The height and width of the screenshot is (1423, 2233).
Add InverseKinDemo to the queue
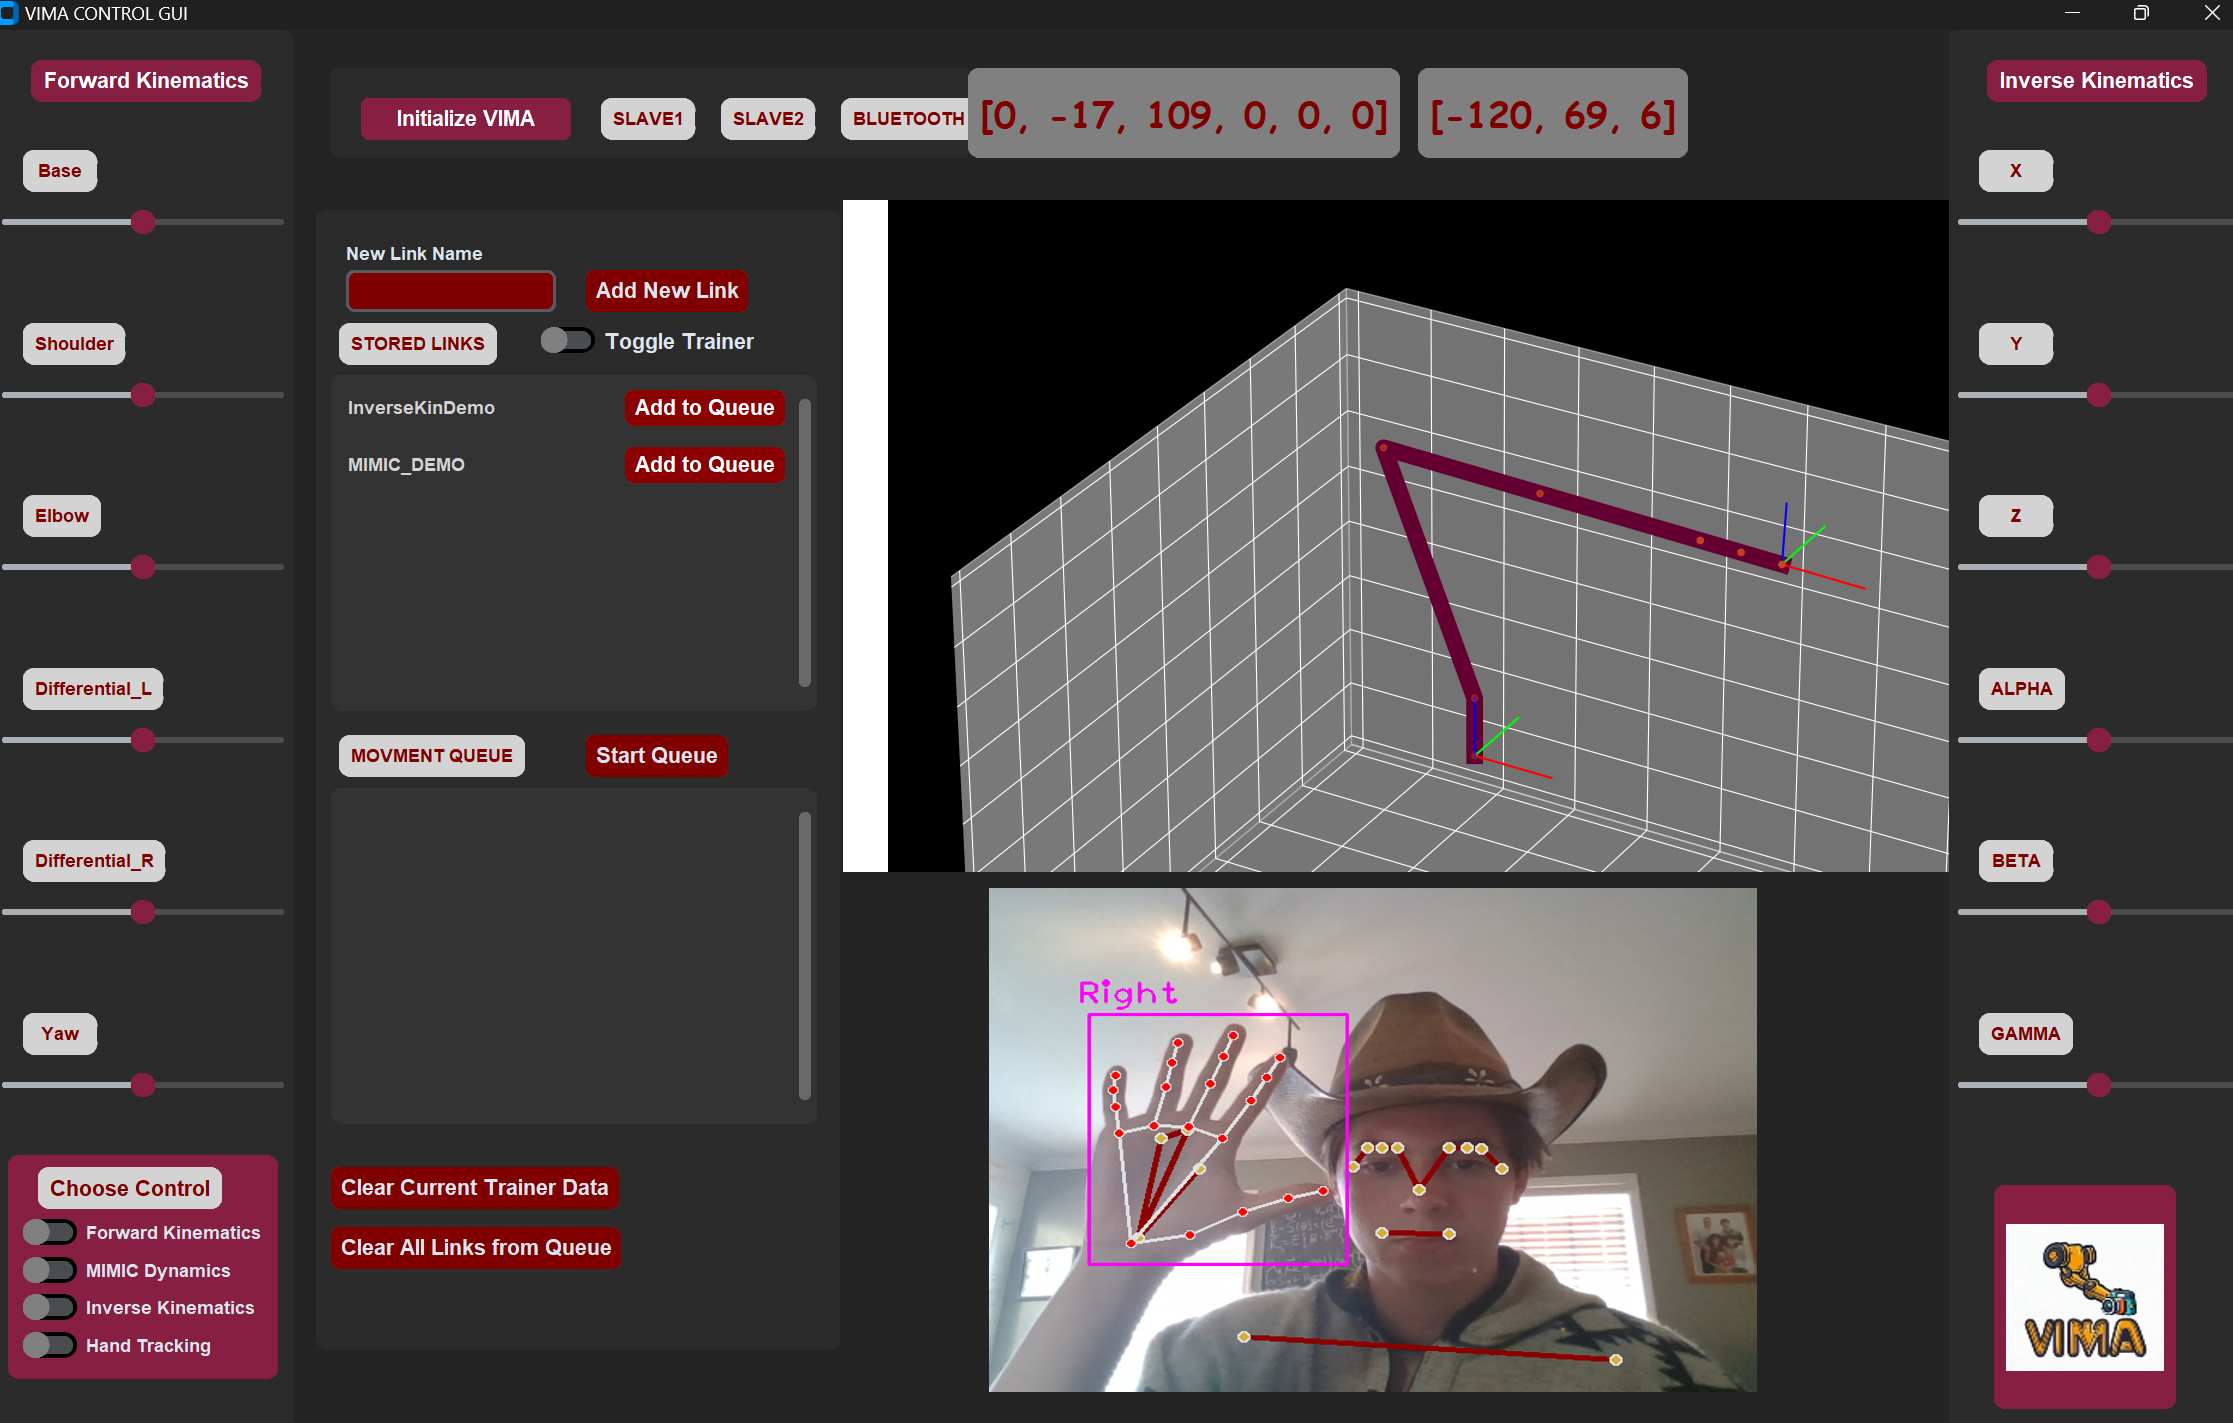tap(704, 407)
